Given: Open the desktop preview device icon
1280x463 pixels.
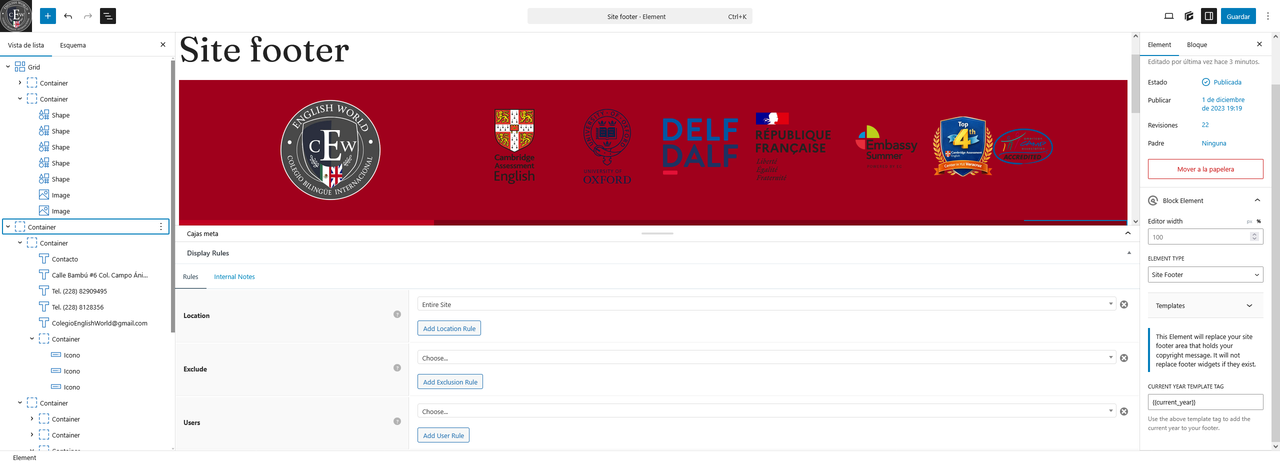Looking at the screenshot, I should pos(1169,16).
